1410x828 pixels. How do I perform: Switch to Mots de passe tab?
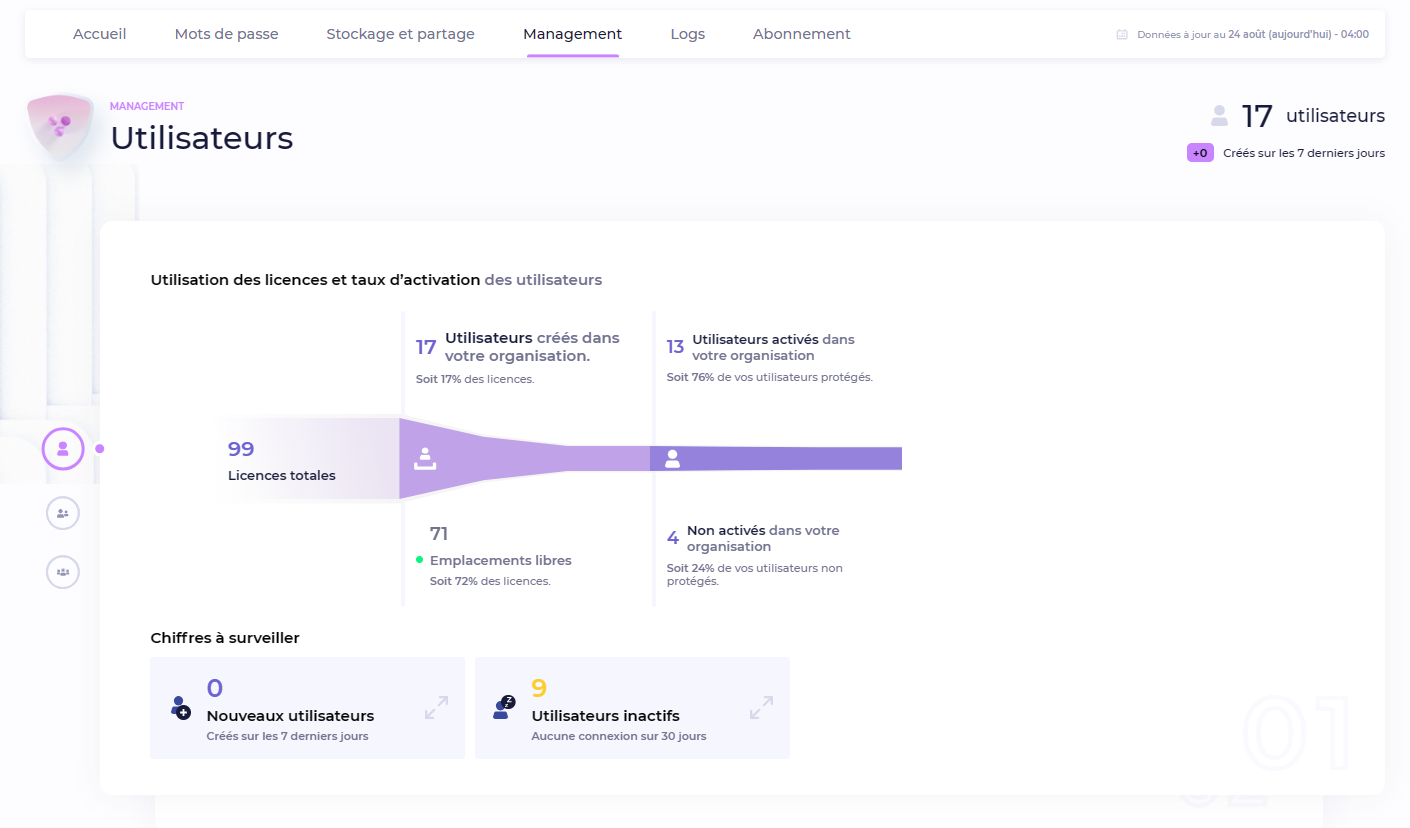click(226, 34)
